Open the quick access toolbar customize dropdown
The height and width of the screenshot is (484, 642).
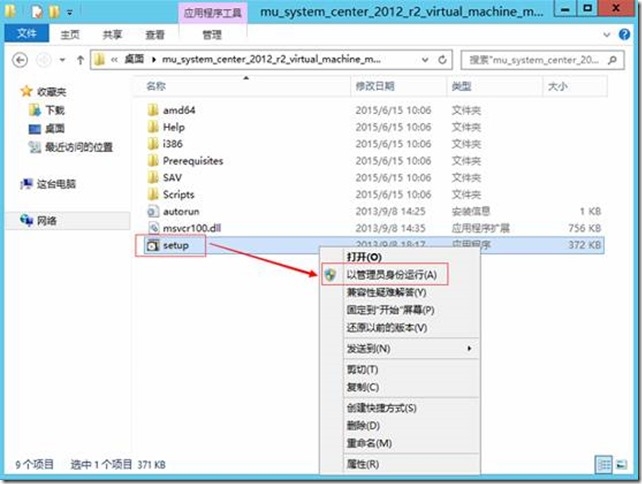[70, 13]
